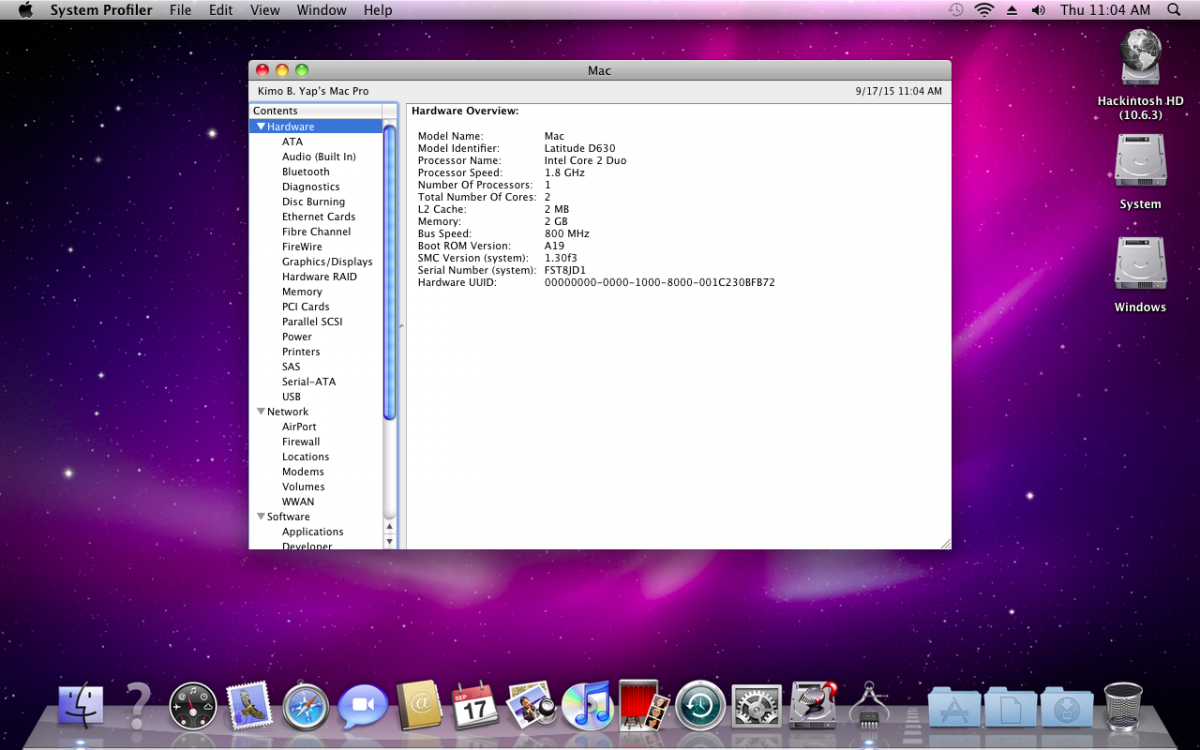Open iCal calendar icon

pos(475,706)
